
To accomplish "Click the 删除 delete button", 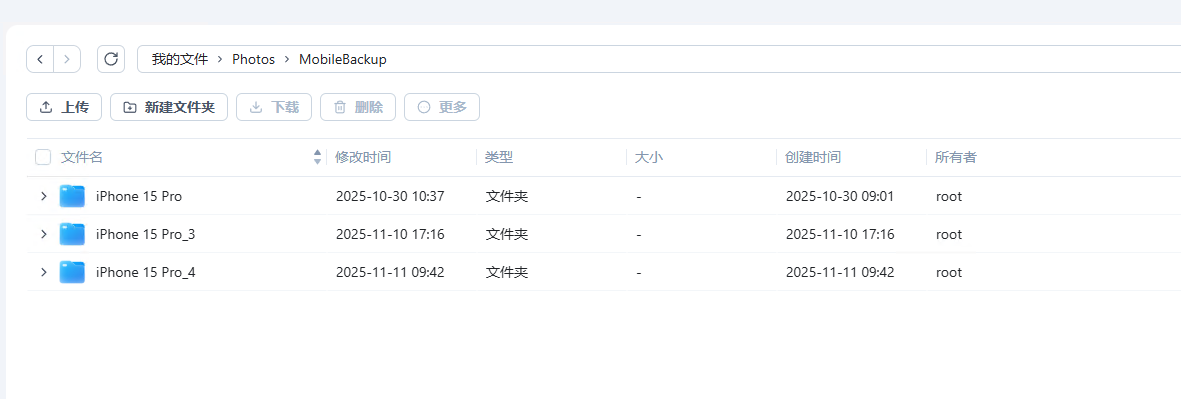I will [358, 107].
